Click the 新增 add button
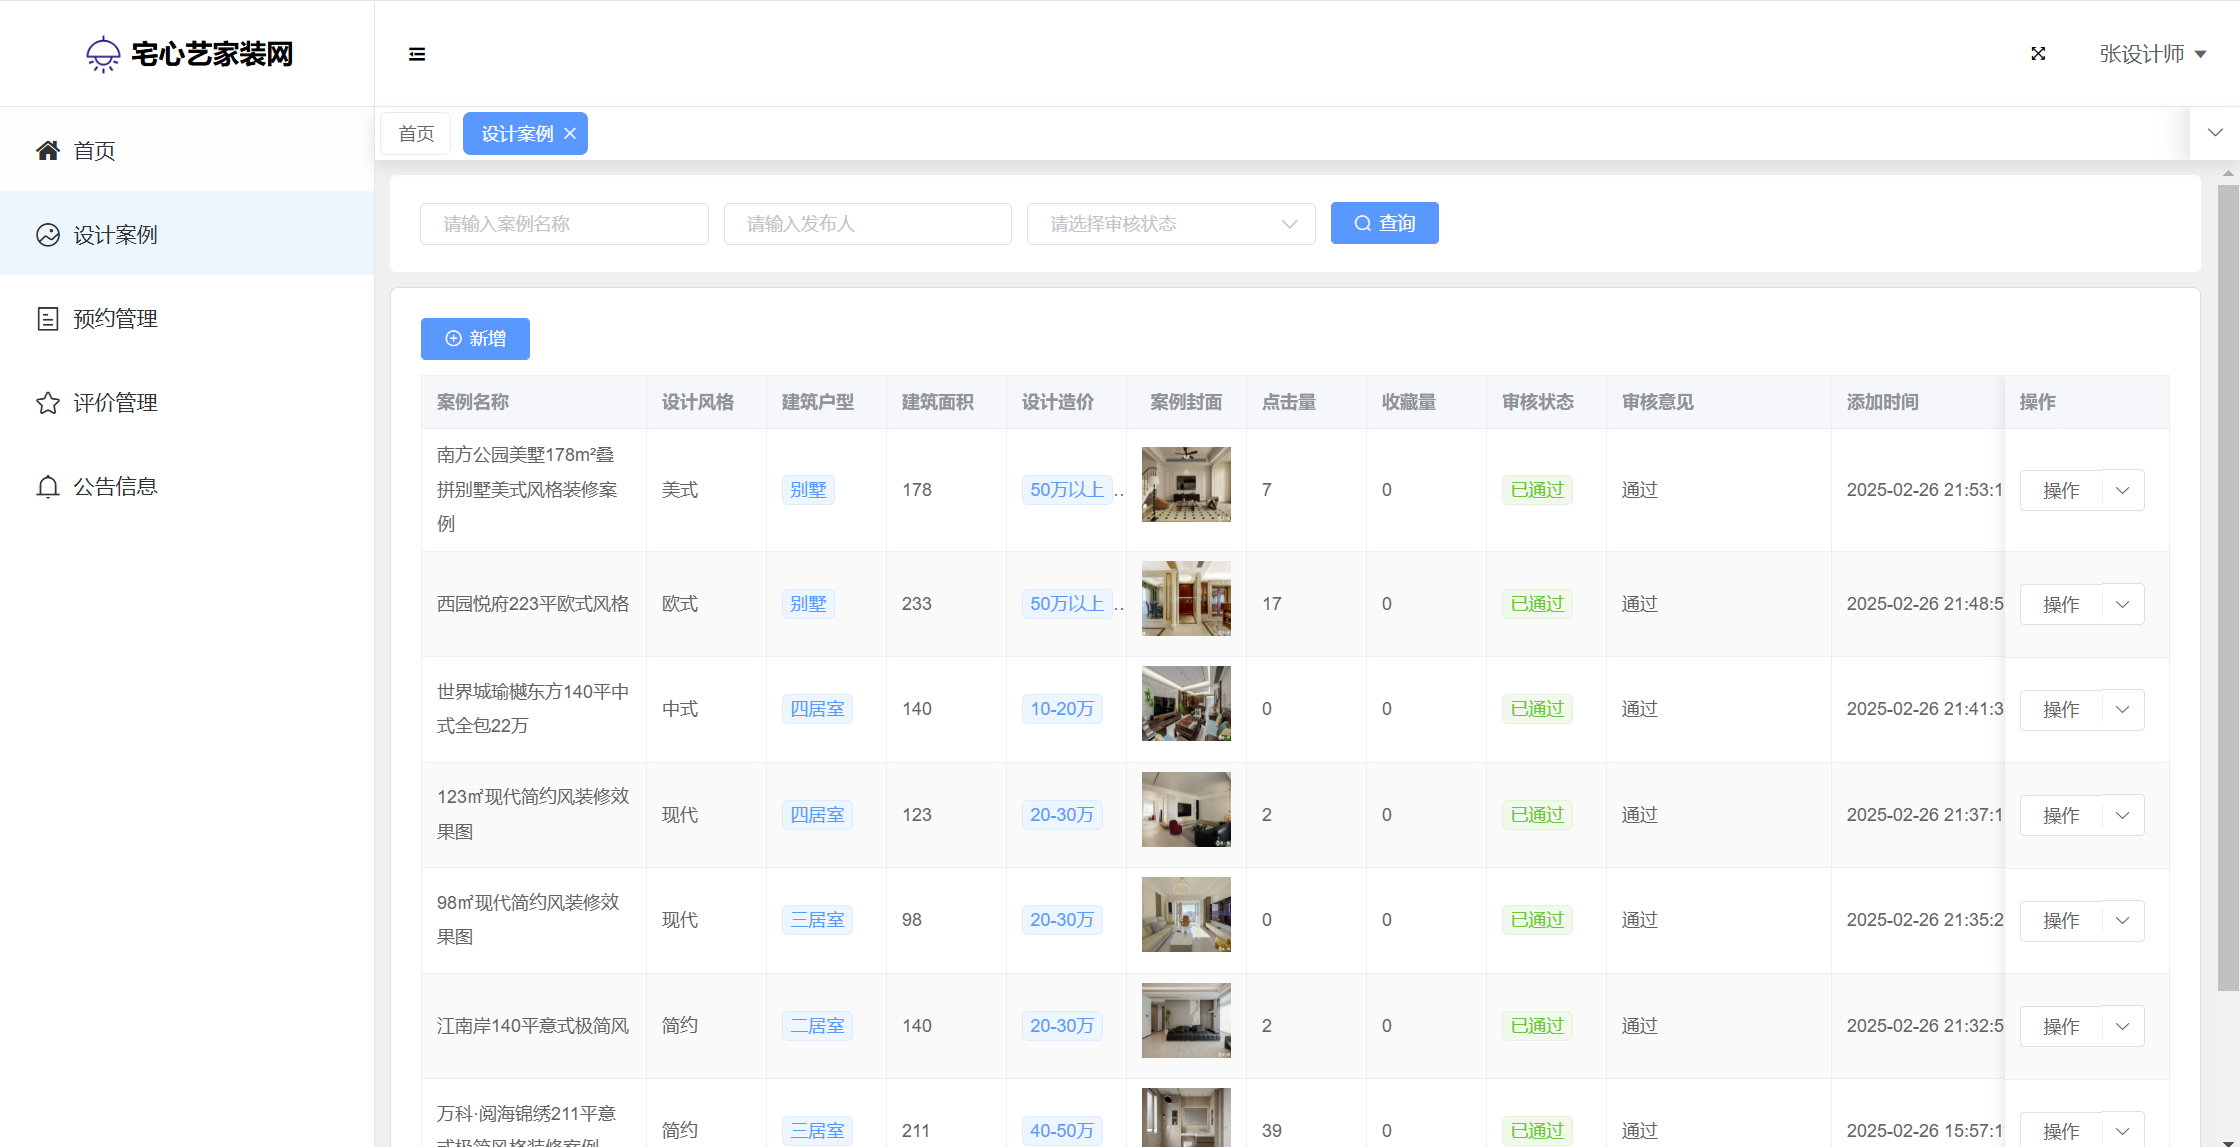Image resolution: width=2240 pixels, height=1147 pixels. [475, 339]
